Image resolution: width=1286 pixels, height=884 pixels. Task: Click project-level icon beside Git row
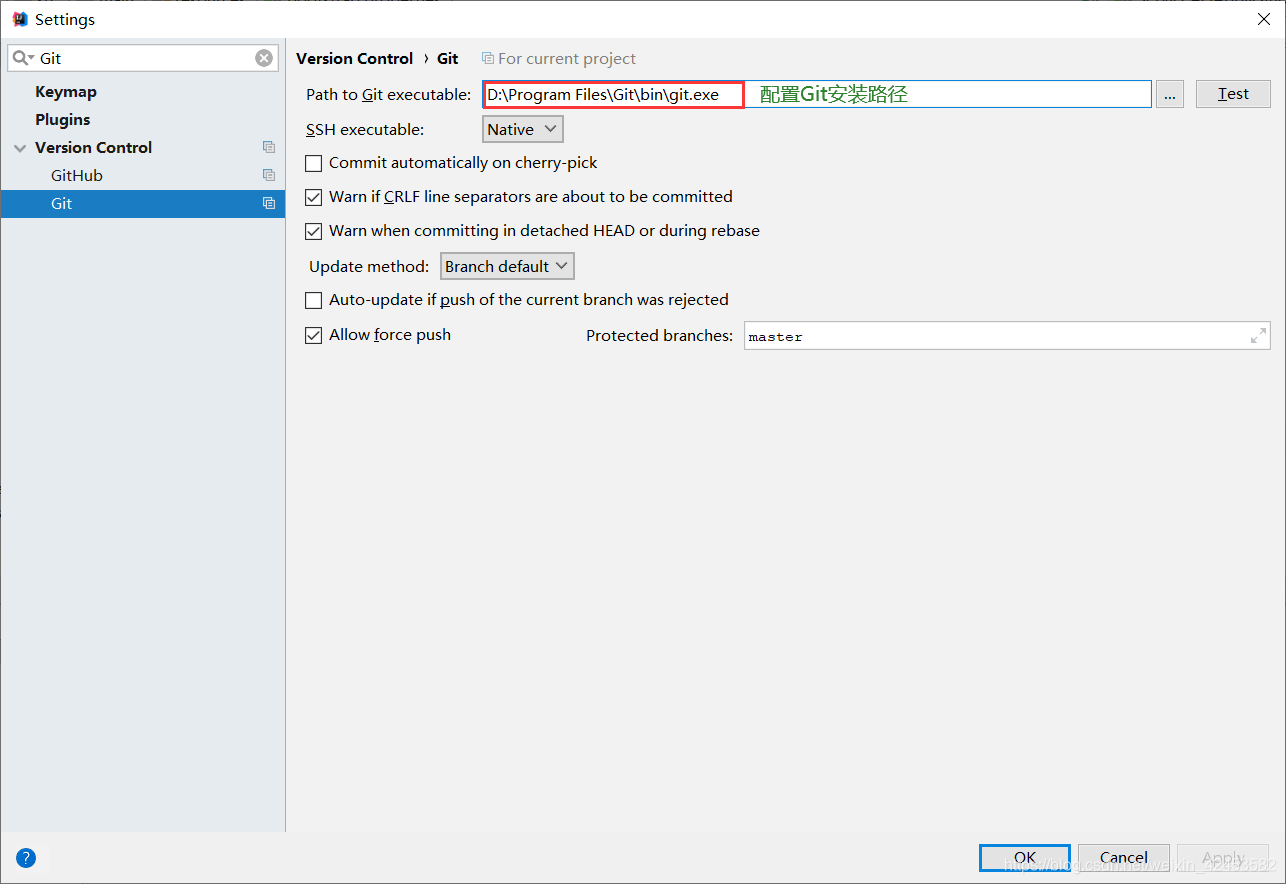(269, 203)
